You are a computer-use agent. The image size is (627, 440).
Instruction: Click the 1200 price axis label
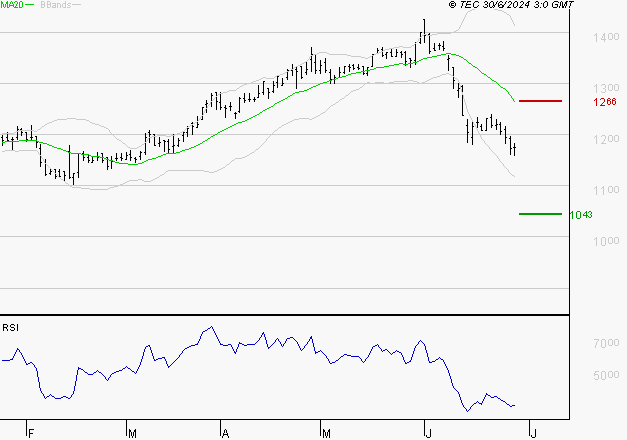point(606,139)
